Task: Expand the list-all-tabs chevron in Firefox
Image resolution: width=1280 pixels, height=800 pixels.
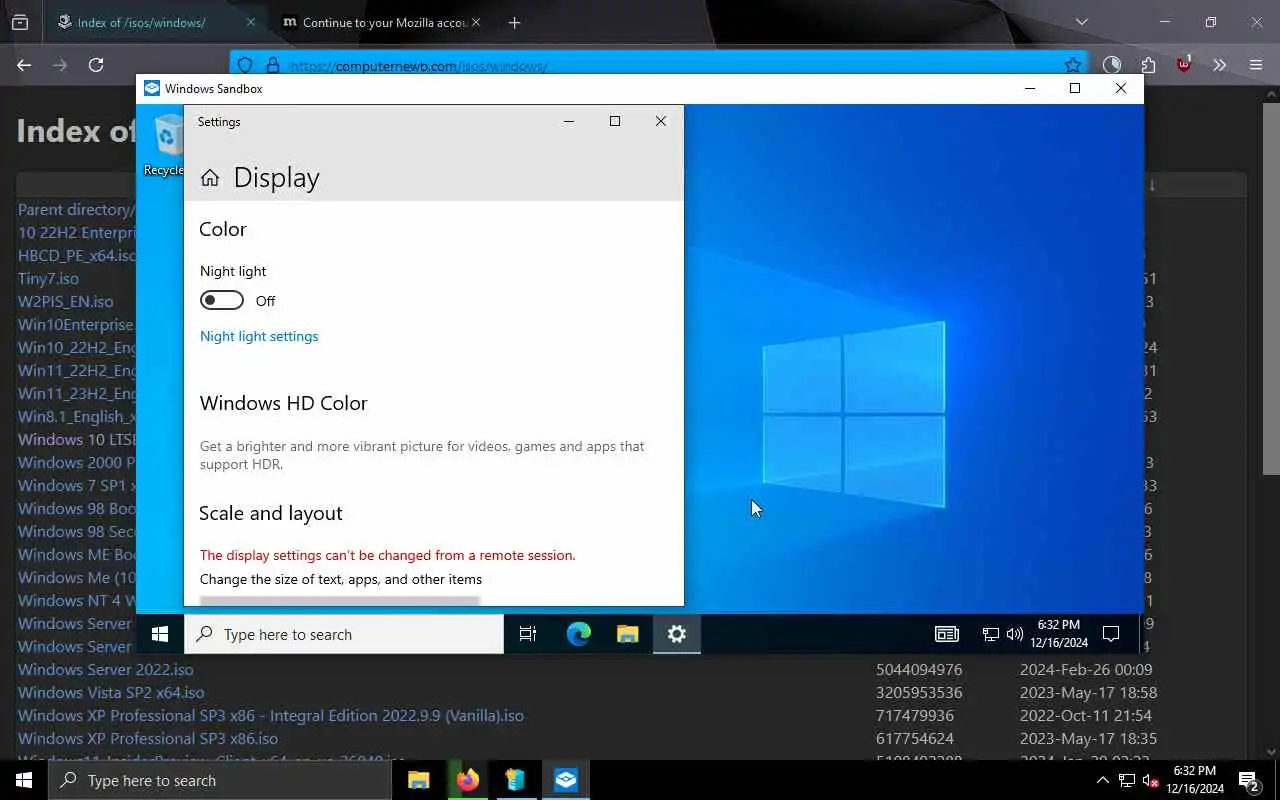Action: [1081, 22]
